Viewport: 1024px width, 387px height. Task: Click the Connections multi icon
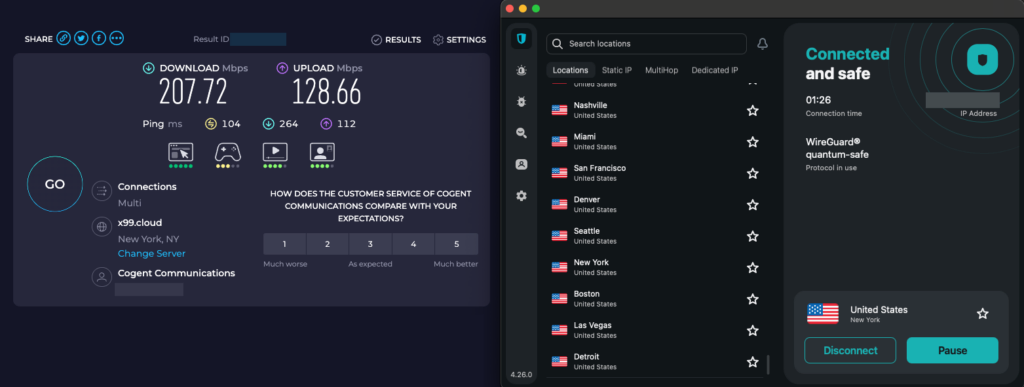pyautogui.click(x=101, y=191)
